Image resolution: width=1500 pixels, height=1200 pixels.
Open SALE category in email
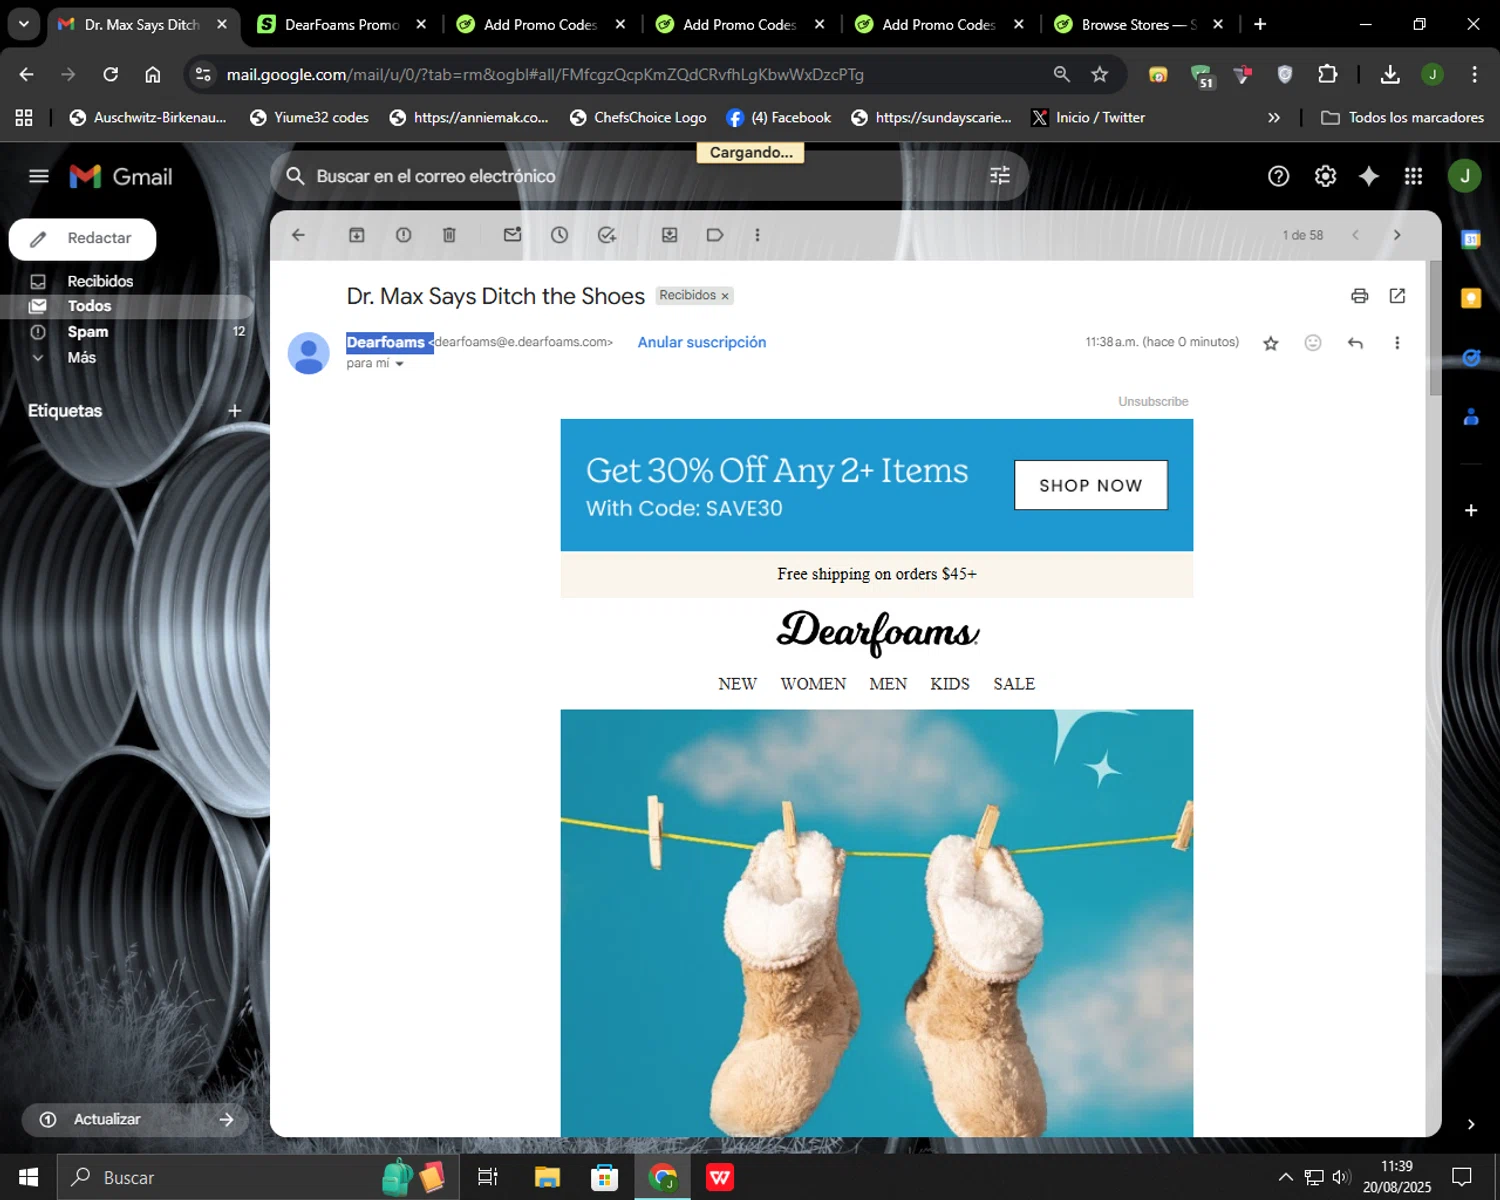[1014, 684]
